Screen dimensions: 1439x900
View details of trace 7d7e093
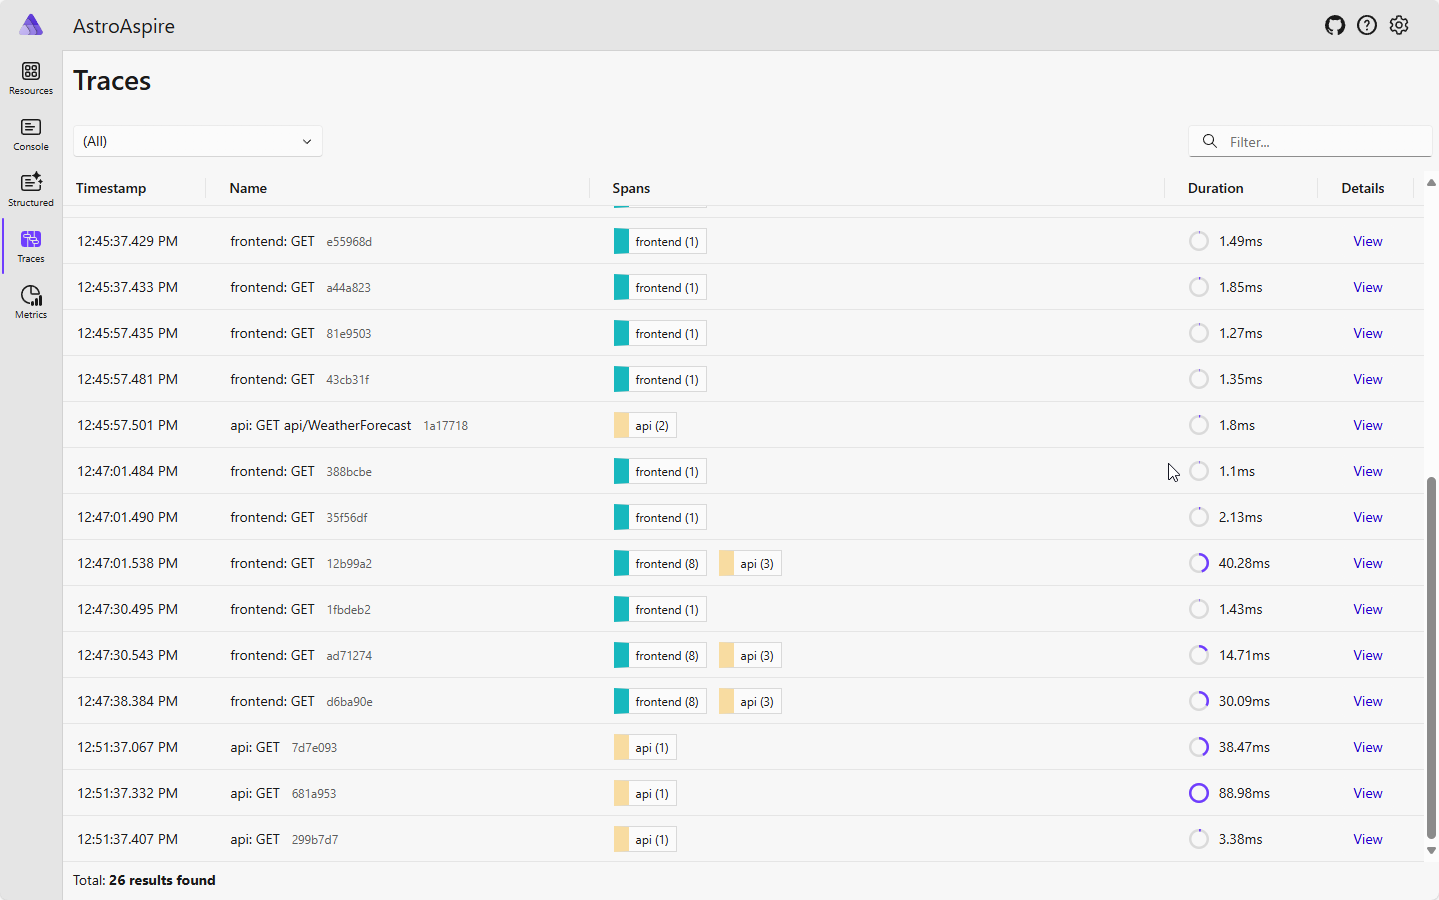coord(1368,747)
